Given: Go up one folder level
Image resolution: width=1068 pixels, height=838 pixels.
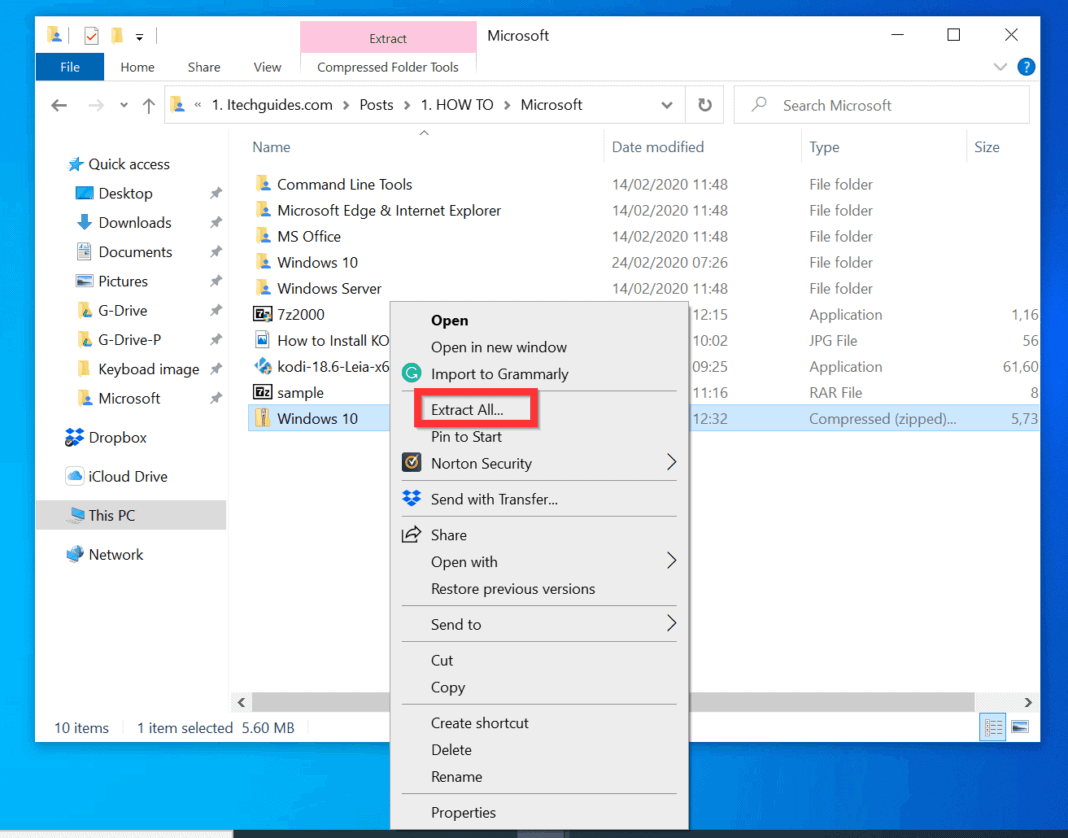Looking at the screenshot, I should click(148, 105).
